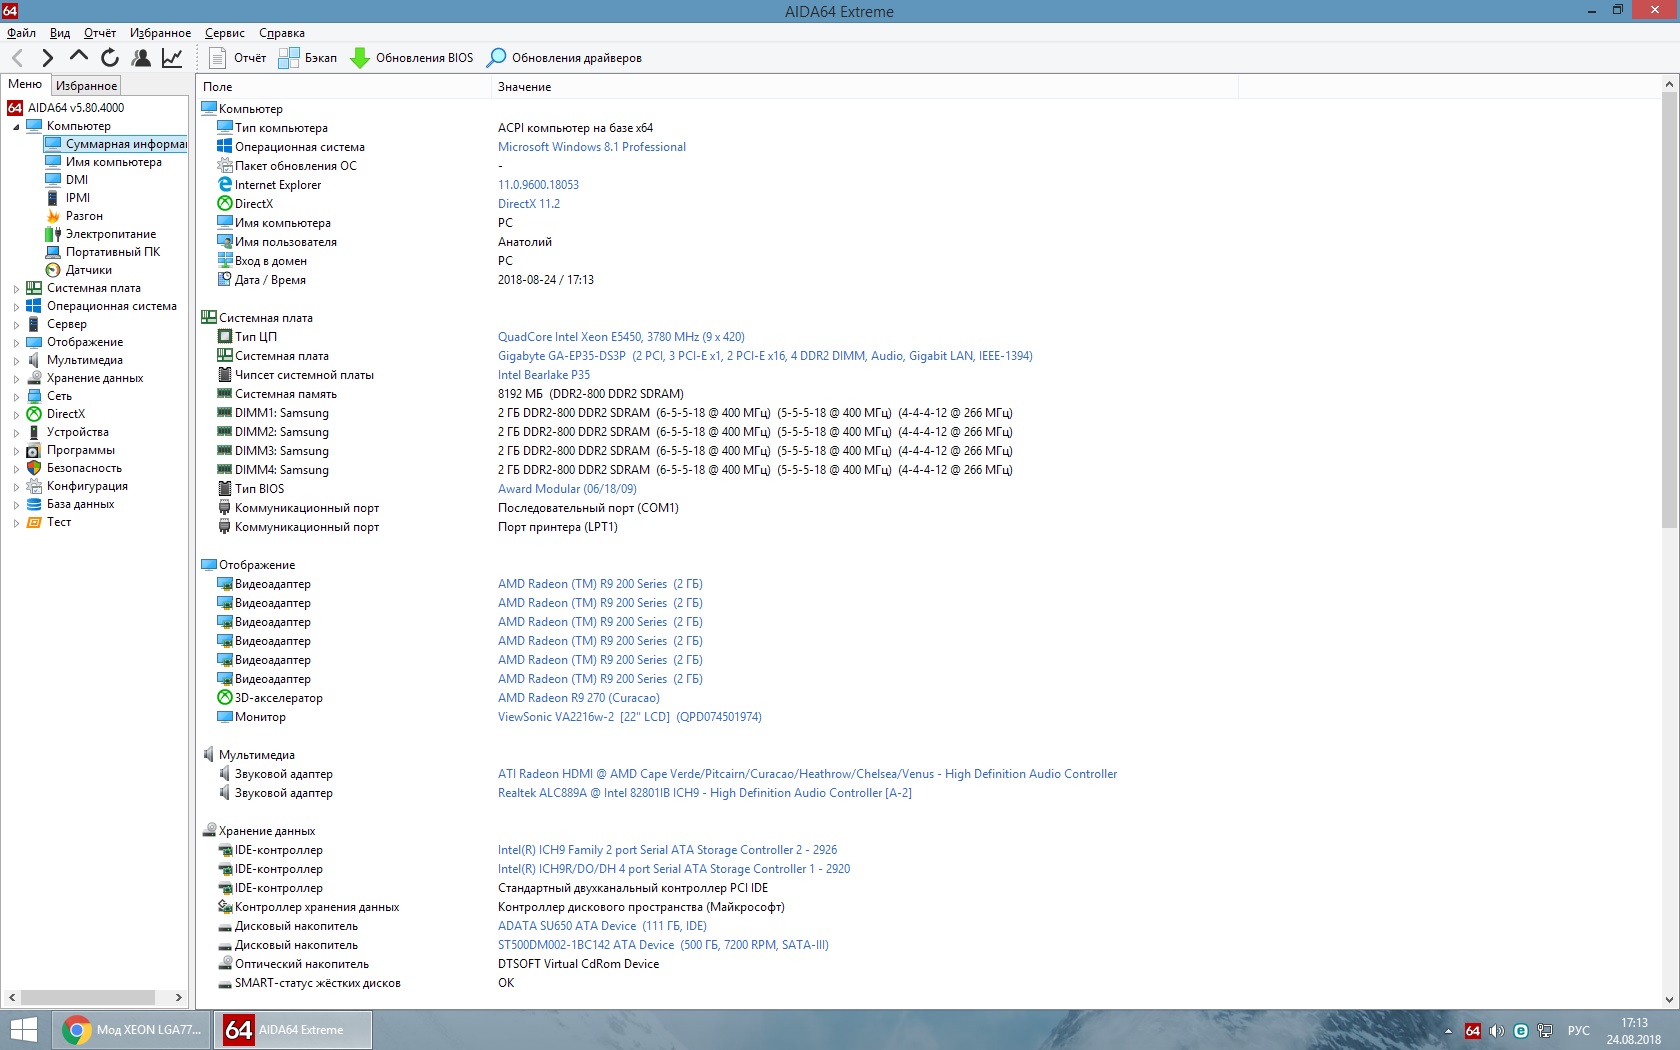Screen dimensions: 1680x1050
Task: Select AIDA64 v5.80.4000 root tree icon
Action: click(15, 108)
